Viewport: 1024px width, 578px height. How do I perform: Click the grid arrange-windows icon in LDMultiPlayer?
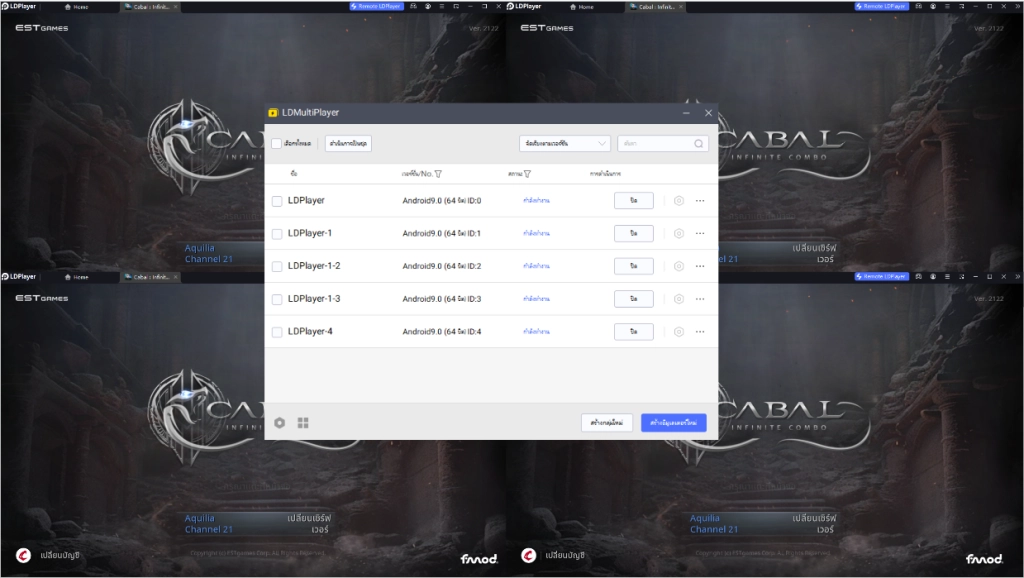coord(303,423)
